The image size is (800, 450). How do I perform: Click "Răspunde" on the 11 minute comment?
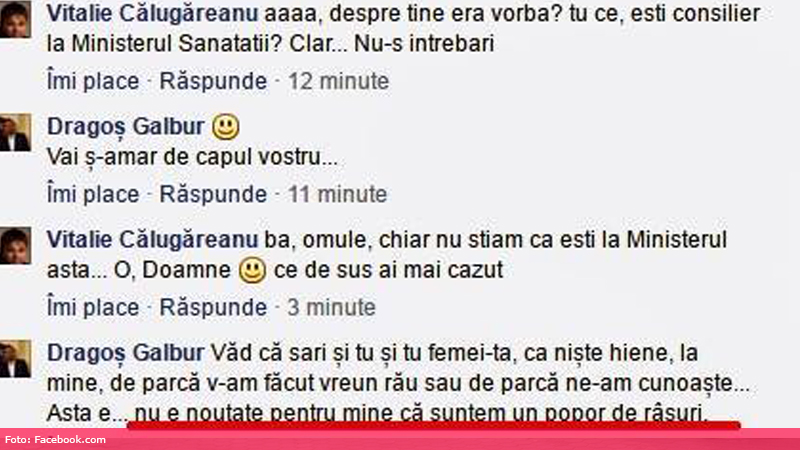tap(213, 194)
